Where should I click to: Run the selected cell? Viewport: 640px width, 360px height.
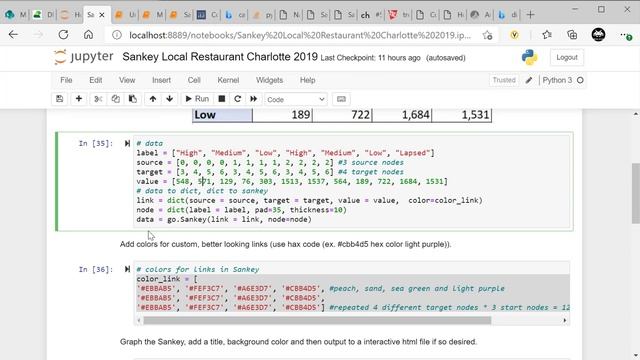coord(197,99)
